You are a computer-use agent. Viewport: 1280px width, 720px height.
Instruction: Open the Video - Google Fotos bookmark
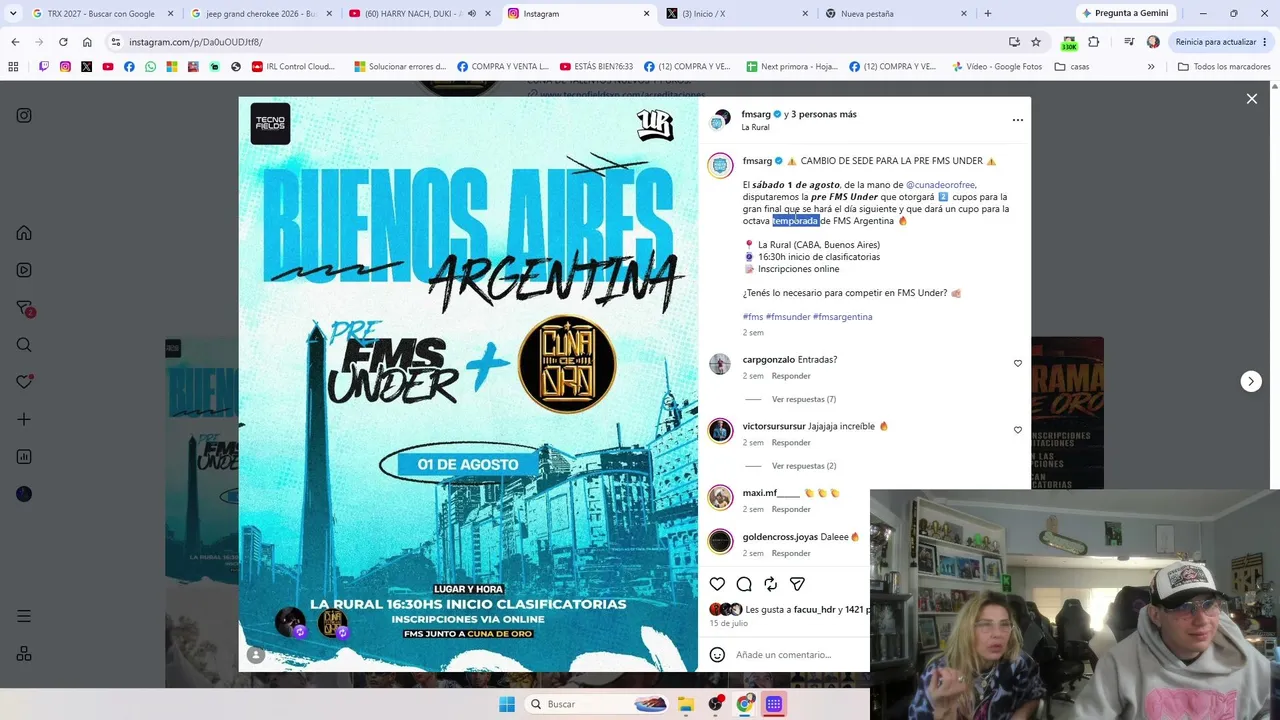(996, 67)
